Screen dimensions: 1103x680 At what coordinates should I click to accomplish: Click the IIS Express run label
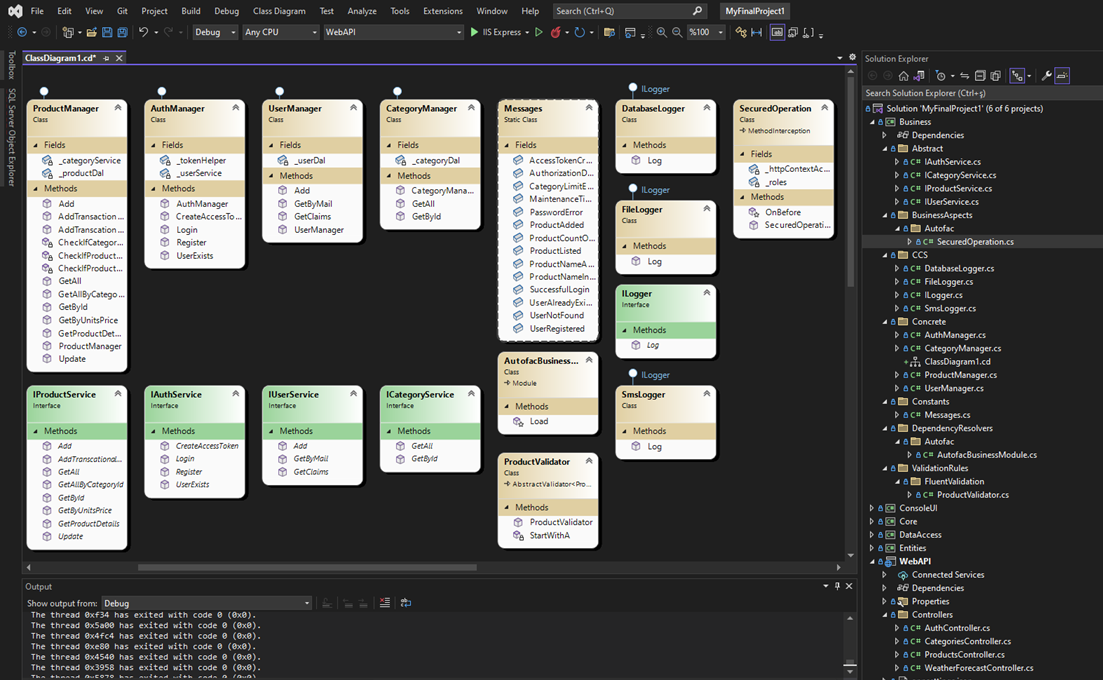click(x=502, y=32)
